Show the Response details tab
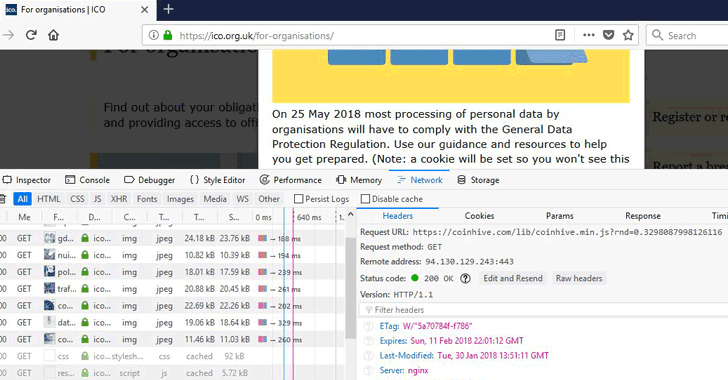The image size is (728, 380). coord(643,216)
